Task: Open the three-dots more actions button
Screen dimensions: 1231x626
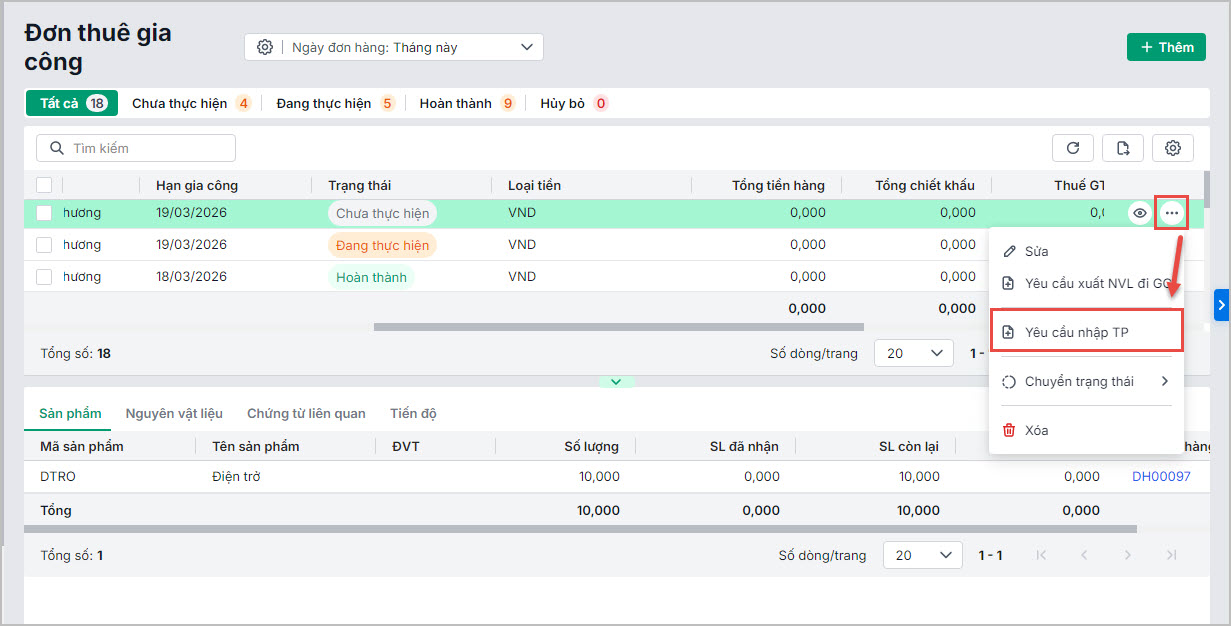Action: coord(1171,213)
